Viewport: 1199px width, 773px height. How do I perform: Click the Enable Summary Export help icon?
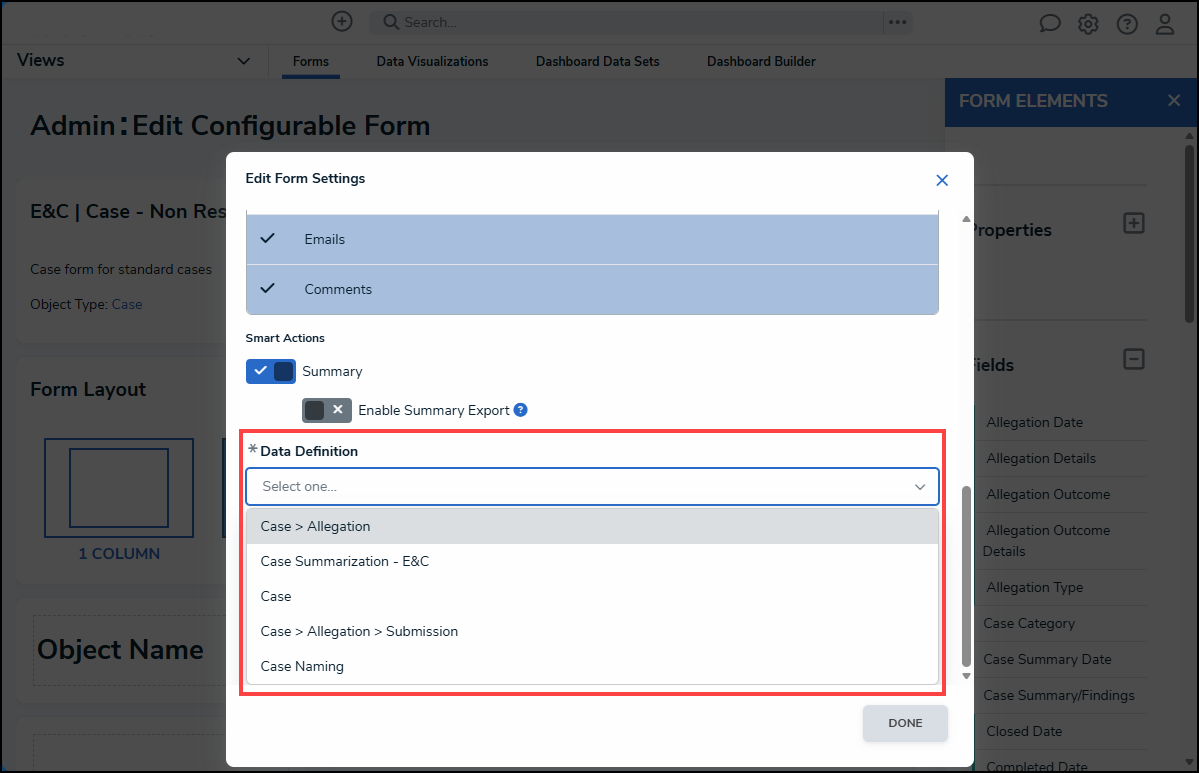[520, 410]
